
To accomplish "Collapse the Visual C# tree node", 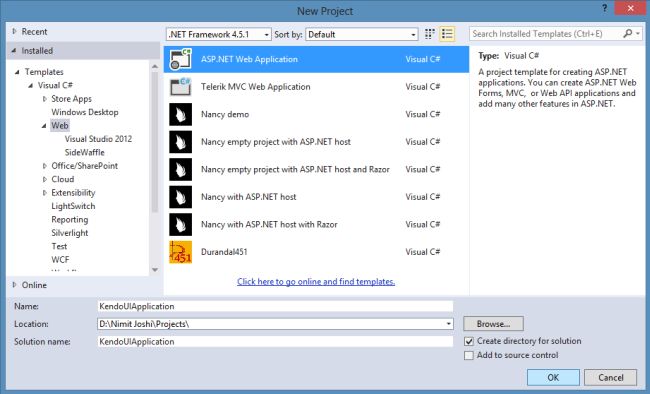I will (x=31, y=85).
